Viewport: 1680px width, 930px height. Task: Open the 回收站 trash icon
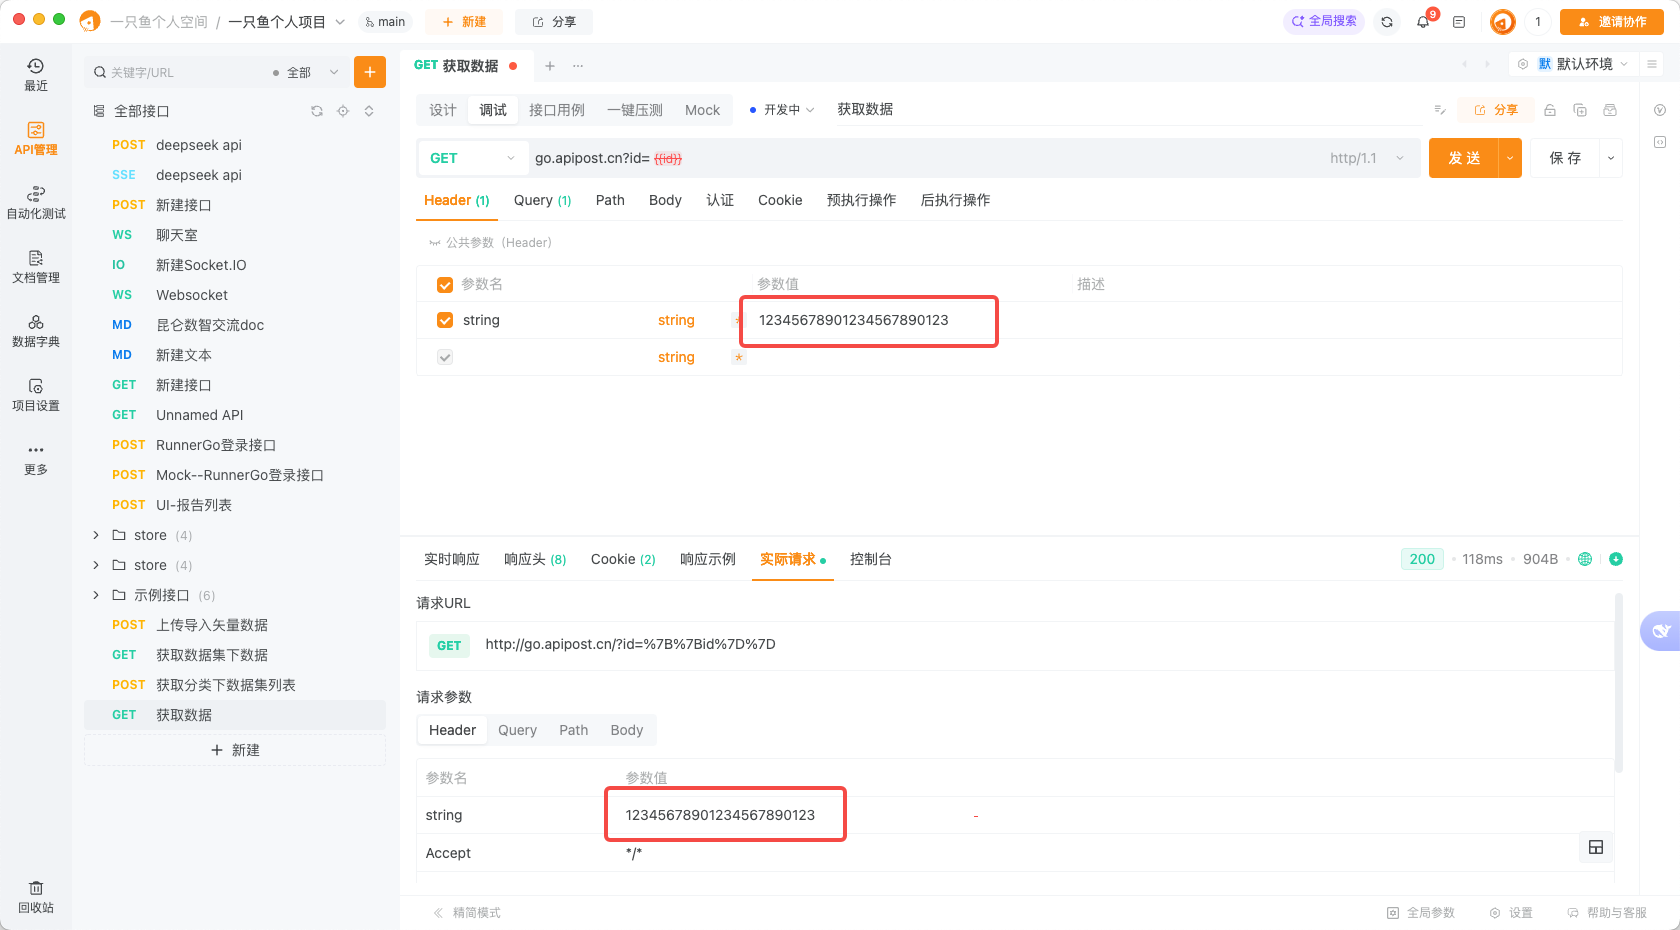click(36, 897)
